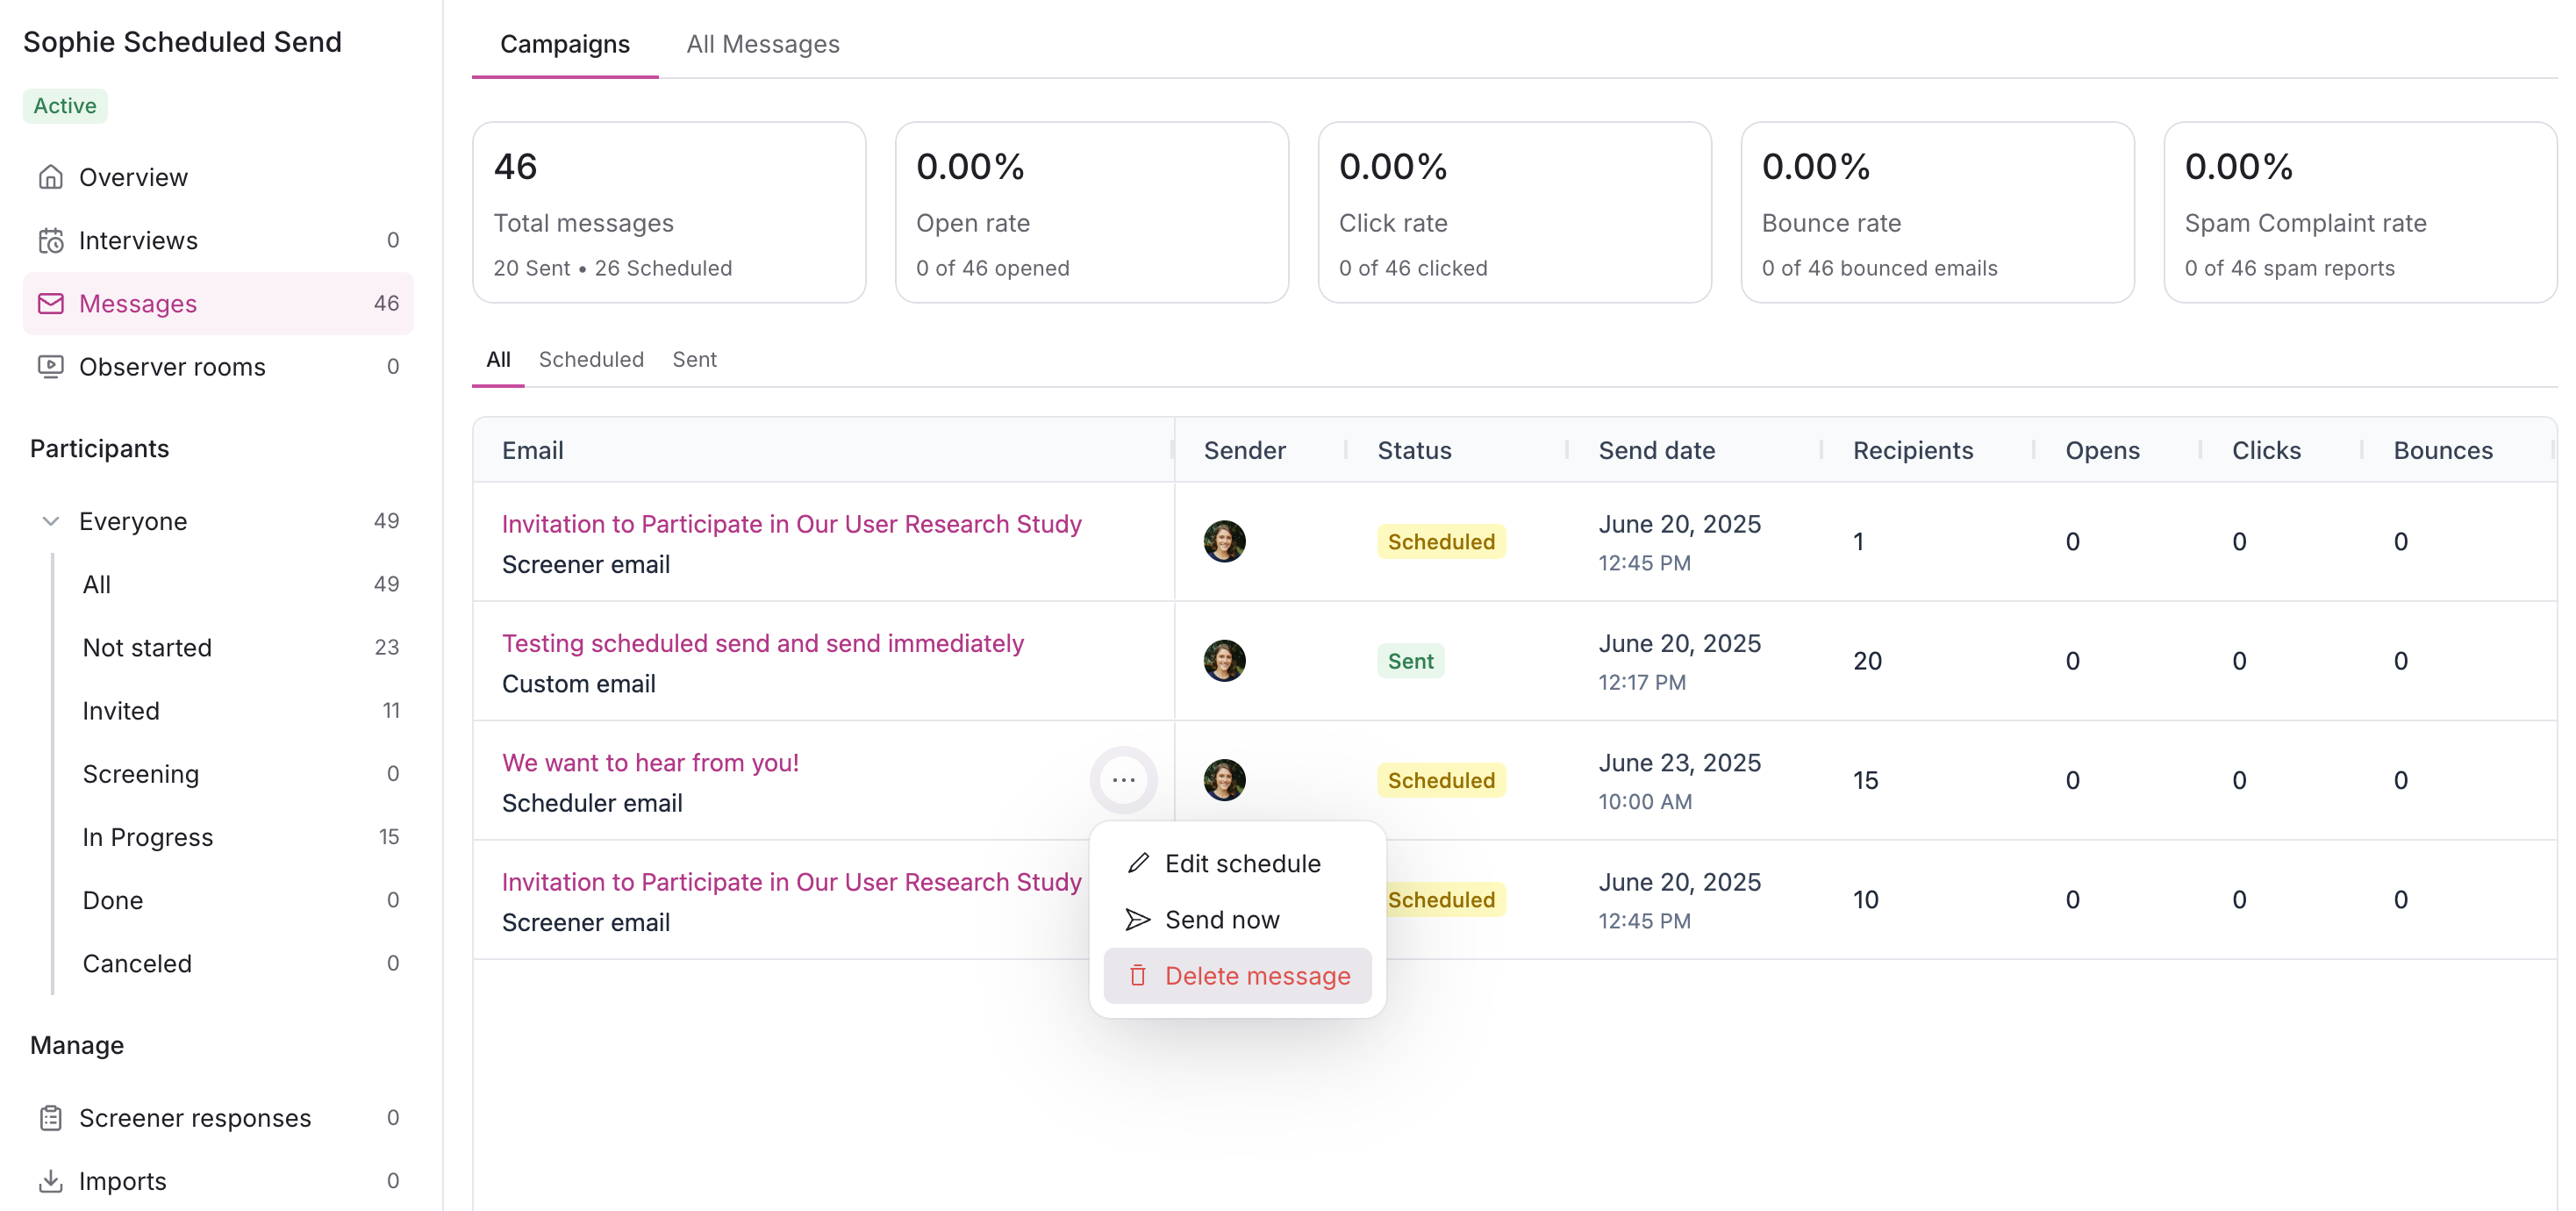Open Interviews via calendar-clock icon
The height and width of the screenshot is (1211, 2576).
click(50, 240)
